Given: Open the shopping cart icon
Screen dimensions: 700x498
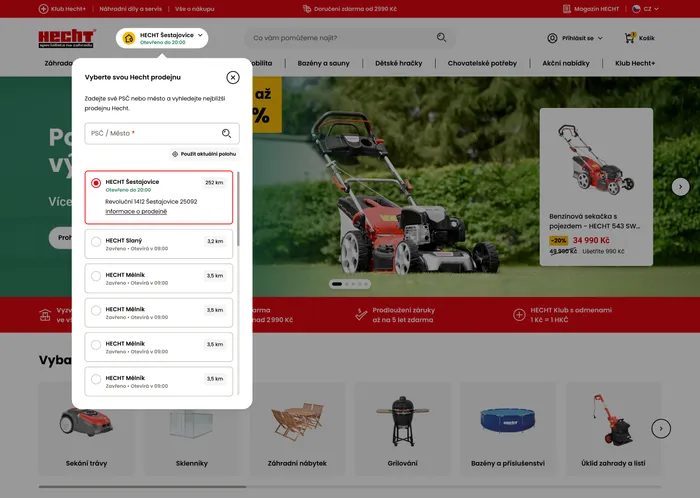Looking at the screenshot, I should point(630,37).
